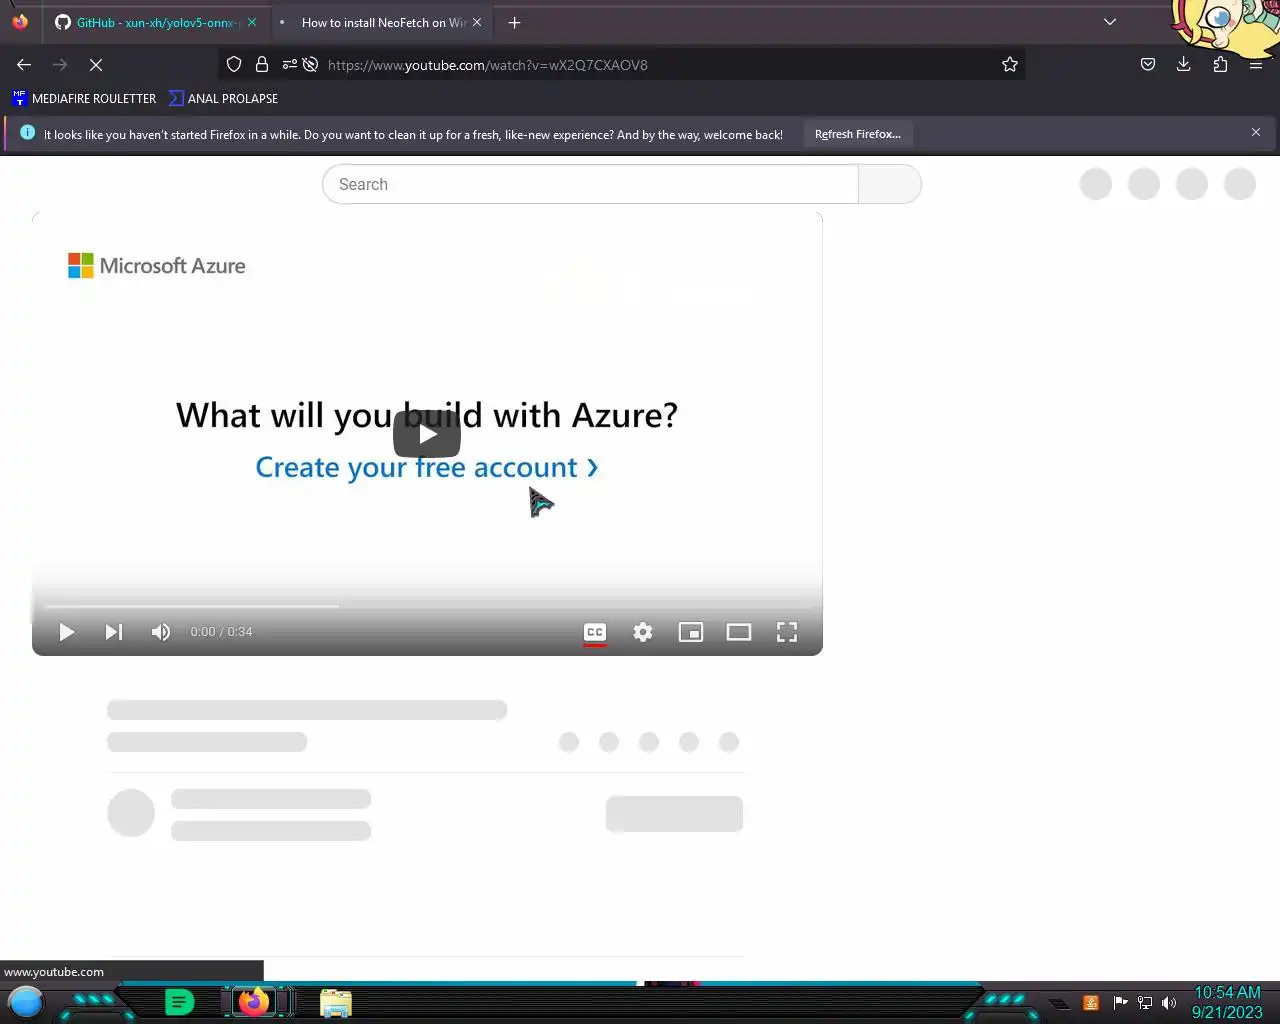Screen dimensions: 1280x1024
Task: Close the NeoFetch YouTube tab
Action: coord(477,22)
